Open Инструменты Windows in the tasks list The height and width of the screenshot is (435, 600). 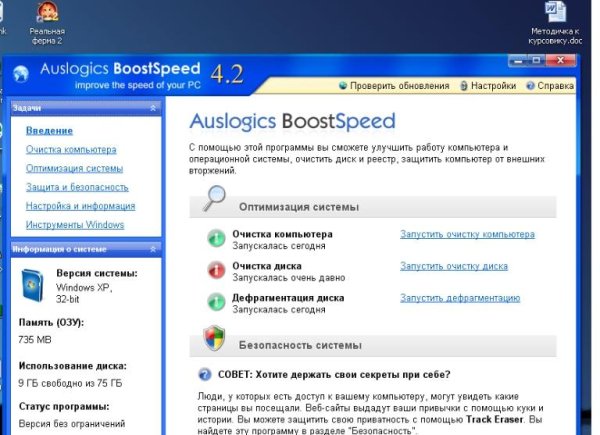(x=75, y=225)
